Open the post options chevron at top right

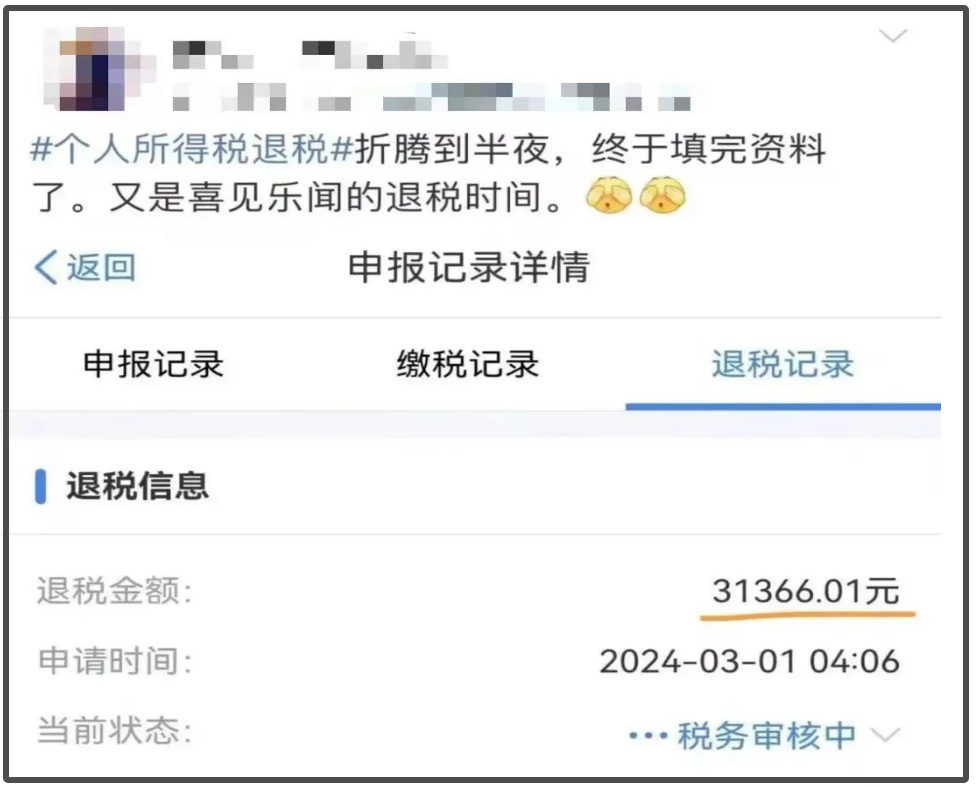[892, 36]
